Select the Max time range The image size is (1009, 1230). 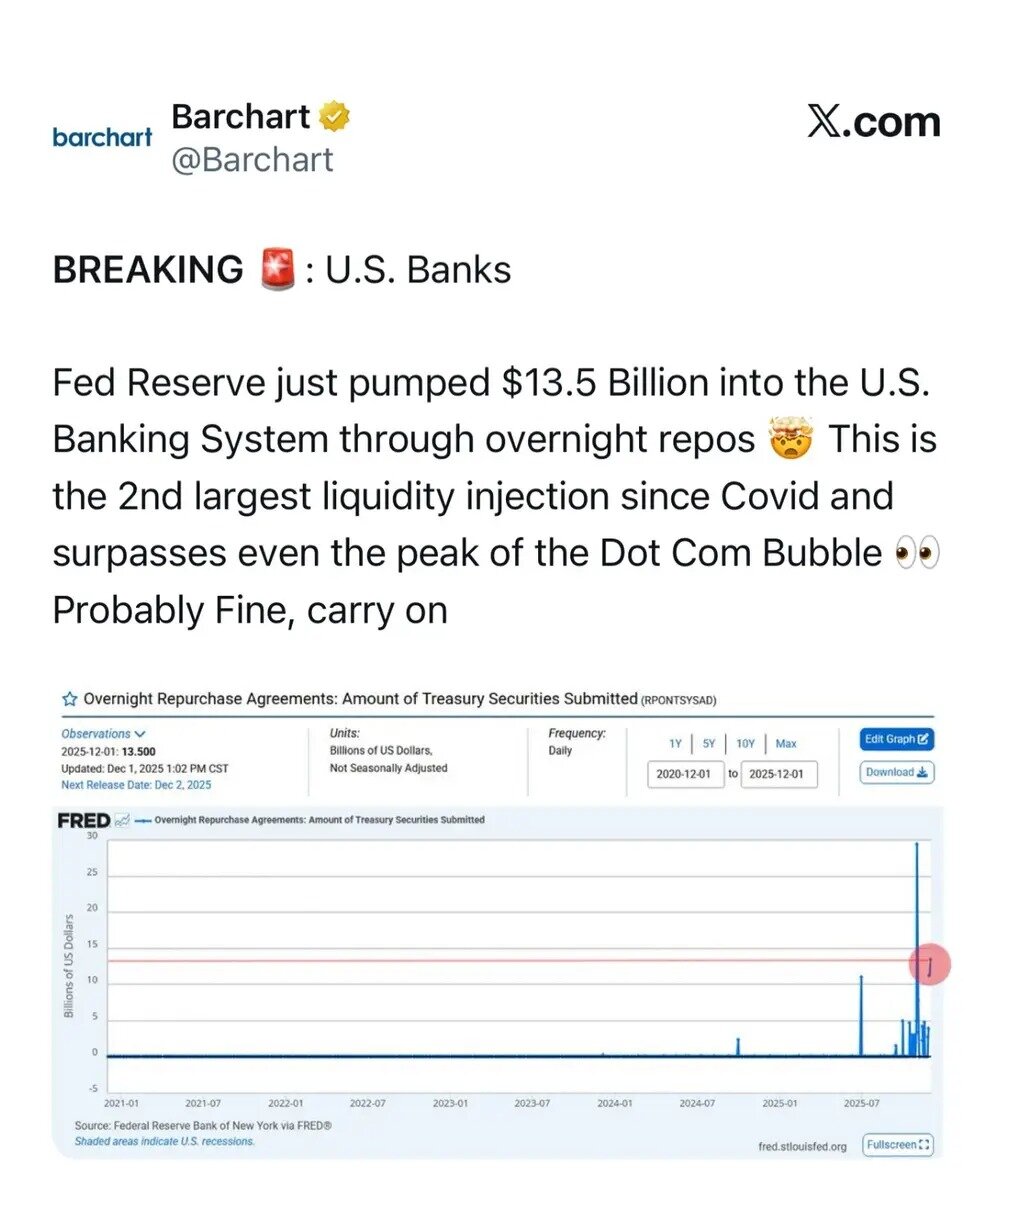(786, 744)
